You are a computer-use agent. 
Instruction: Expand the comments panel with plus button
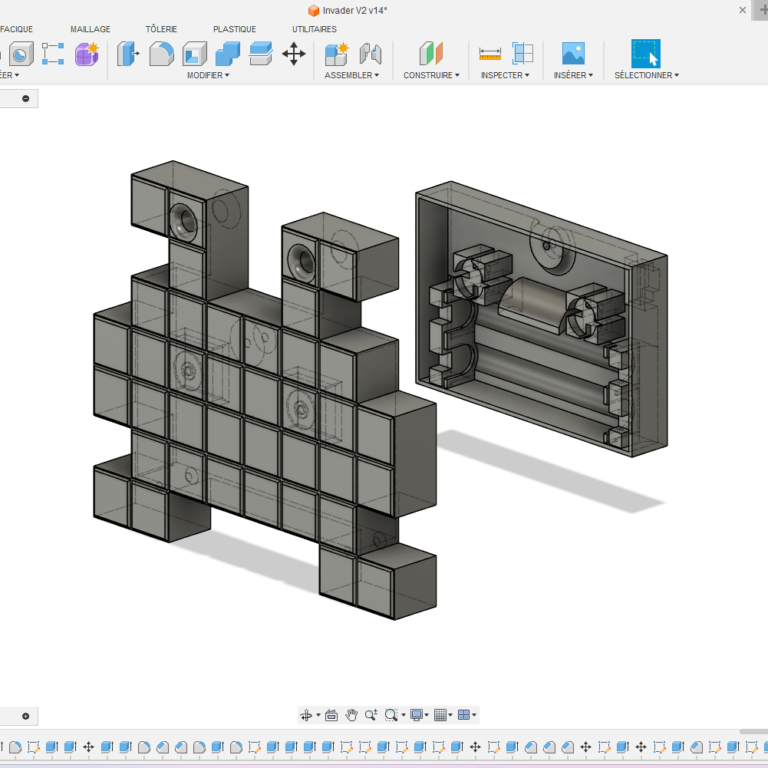(x=26, y=716)
